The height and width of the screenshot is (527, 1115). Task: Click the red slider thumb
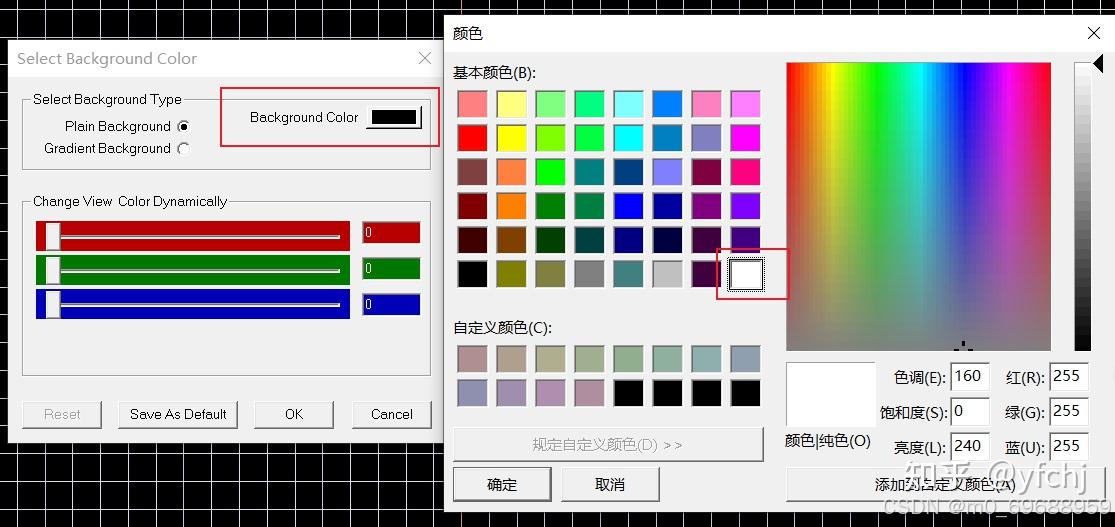53,236
